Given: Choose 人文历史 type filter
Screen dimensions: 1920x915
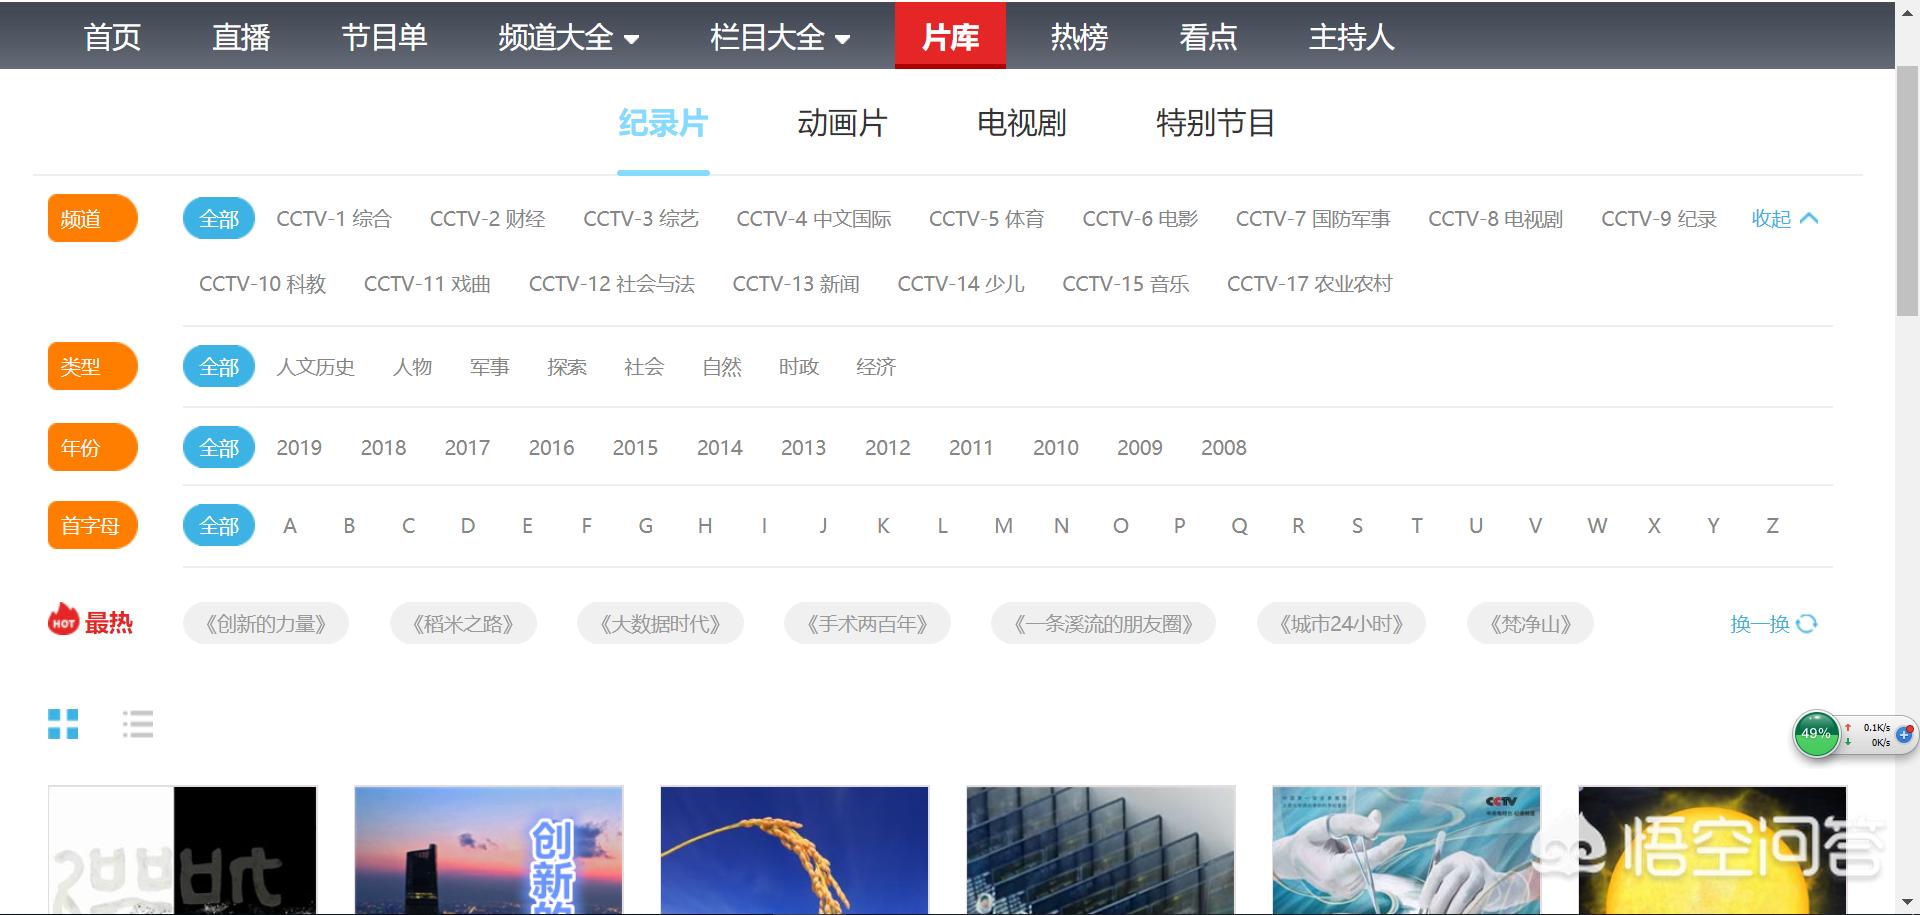Looking at the screenshot, I should pyautogui.click(x=315, y=367).
